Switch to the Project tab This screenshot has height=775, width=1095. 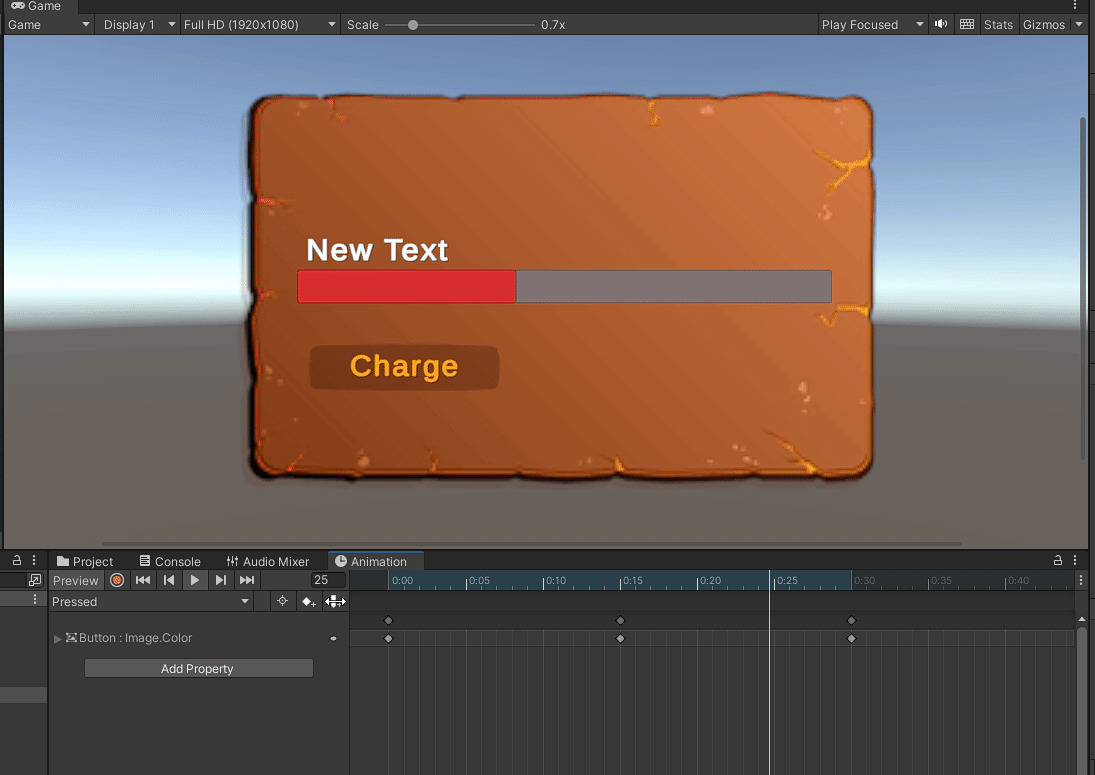84,561
